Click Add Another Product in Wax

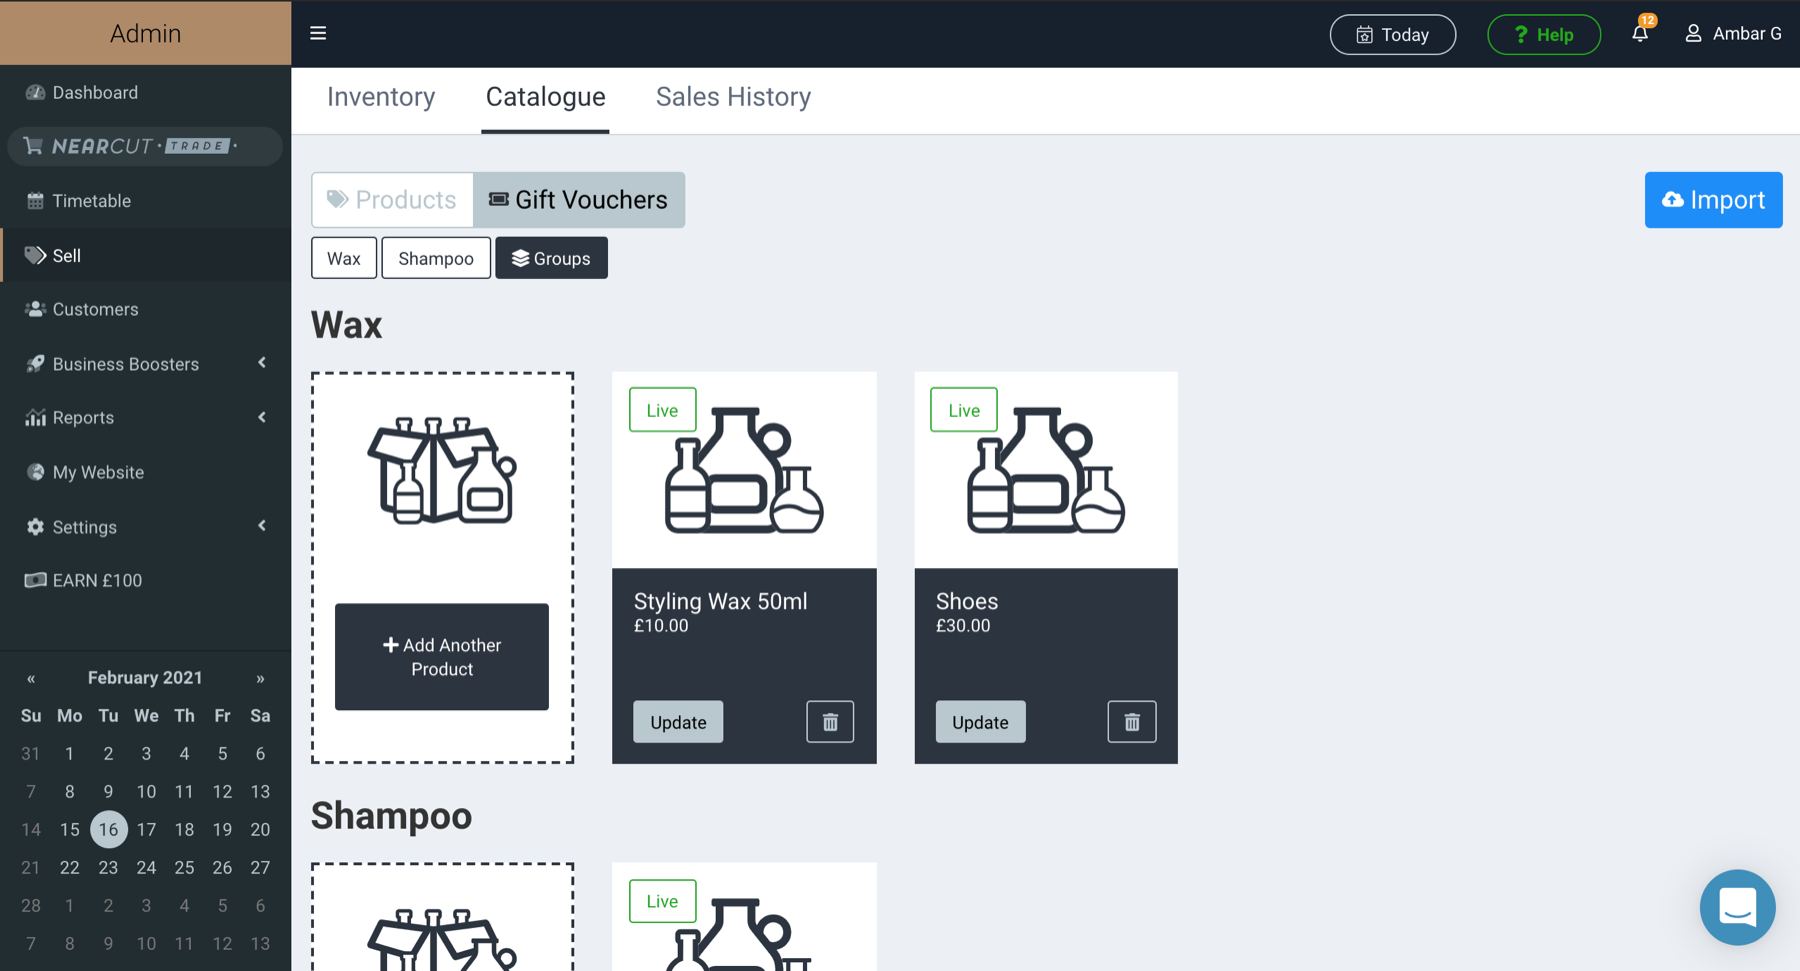pyautogui.click(x=442, y=657)
